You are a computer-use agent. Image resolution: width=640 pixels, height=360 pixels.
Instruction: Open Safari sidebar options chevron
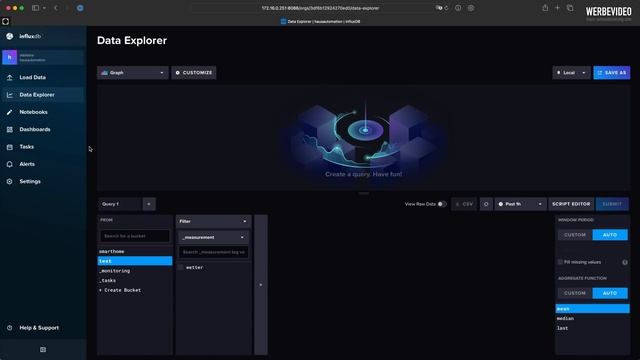click(44, 8)
